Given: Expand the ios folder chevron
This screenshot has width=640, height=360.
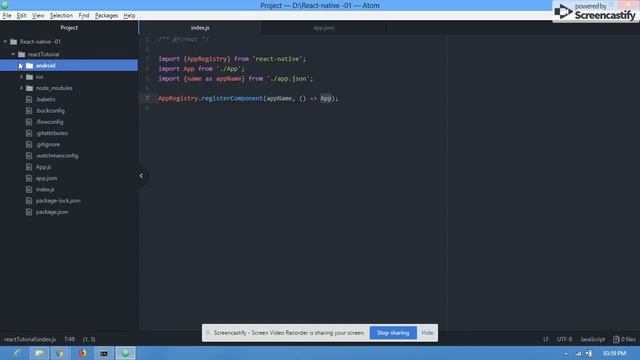Looking at the screenshot, I should (x=21, y=77).
